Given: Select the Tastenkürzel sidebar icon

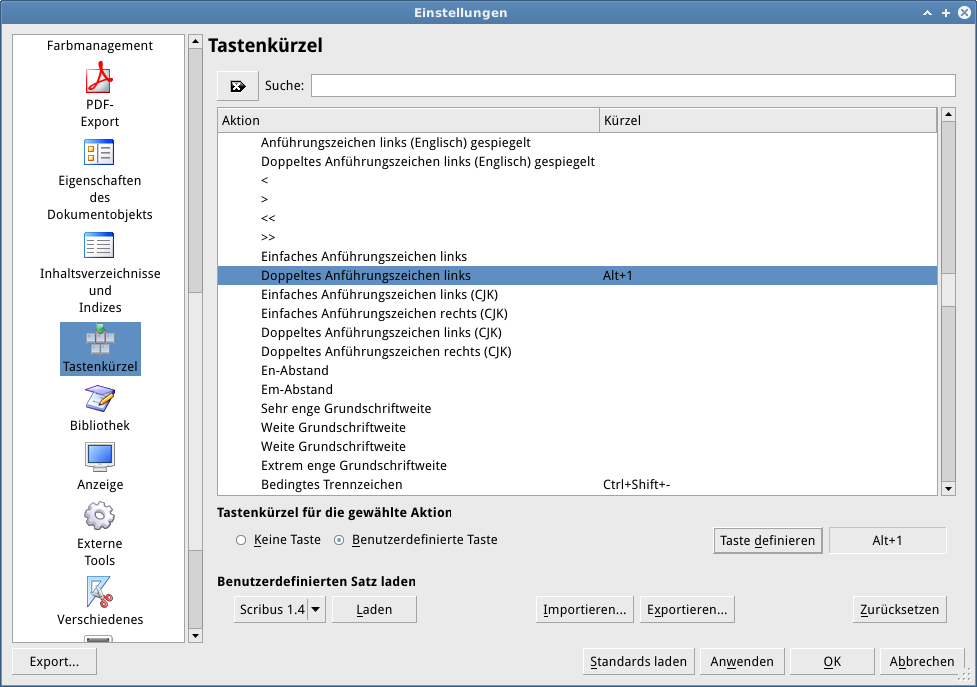Looking at the screenshot, I should pos(100,349).
